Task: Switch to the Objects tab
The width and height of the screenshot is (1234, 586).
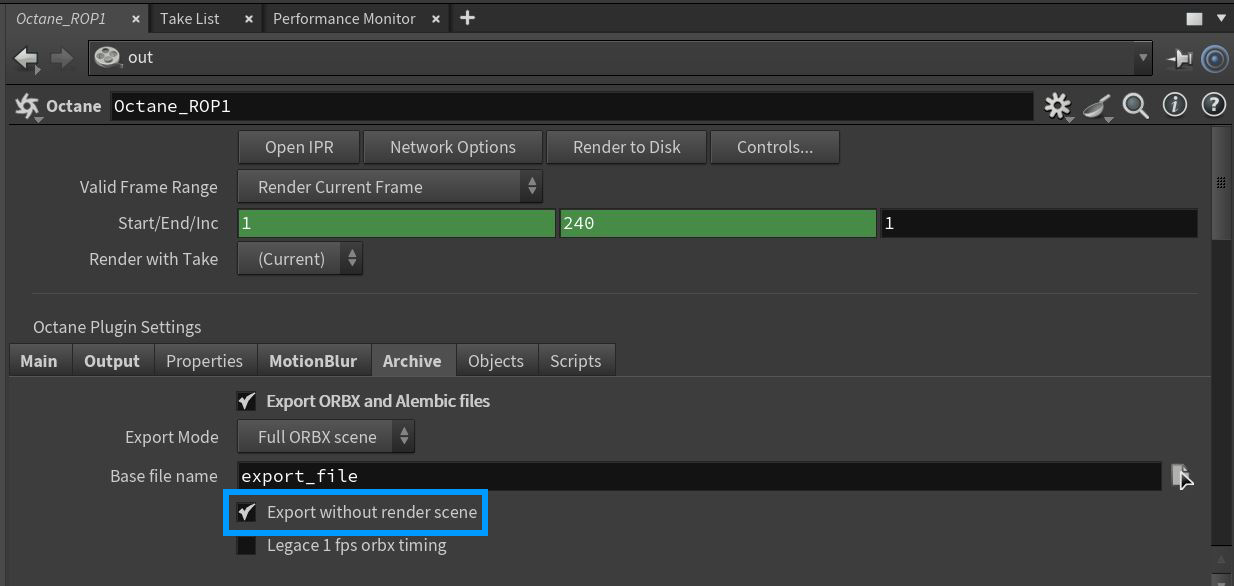Action: tap(496, 360)
